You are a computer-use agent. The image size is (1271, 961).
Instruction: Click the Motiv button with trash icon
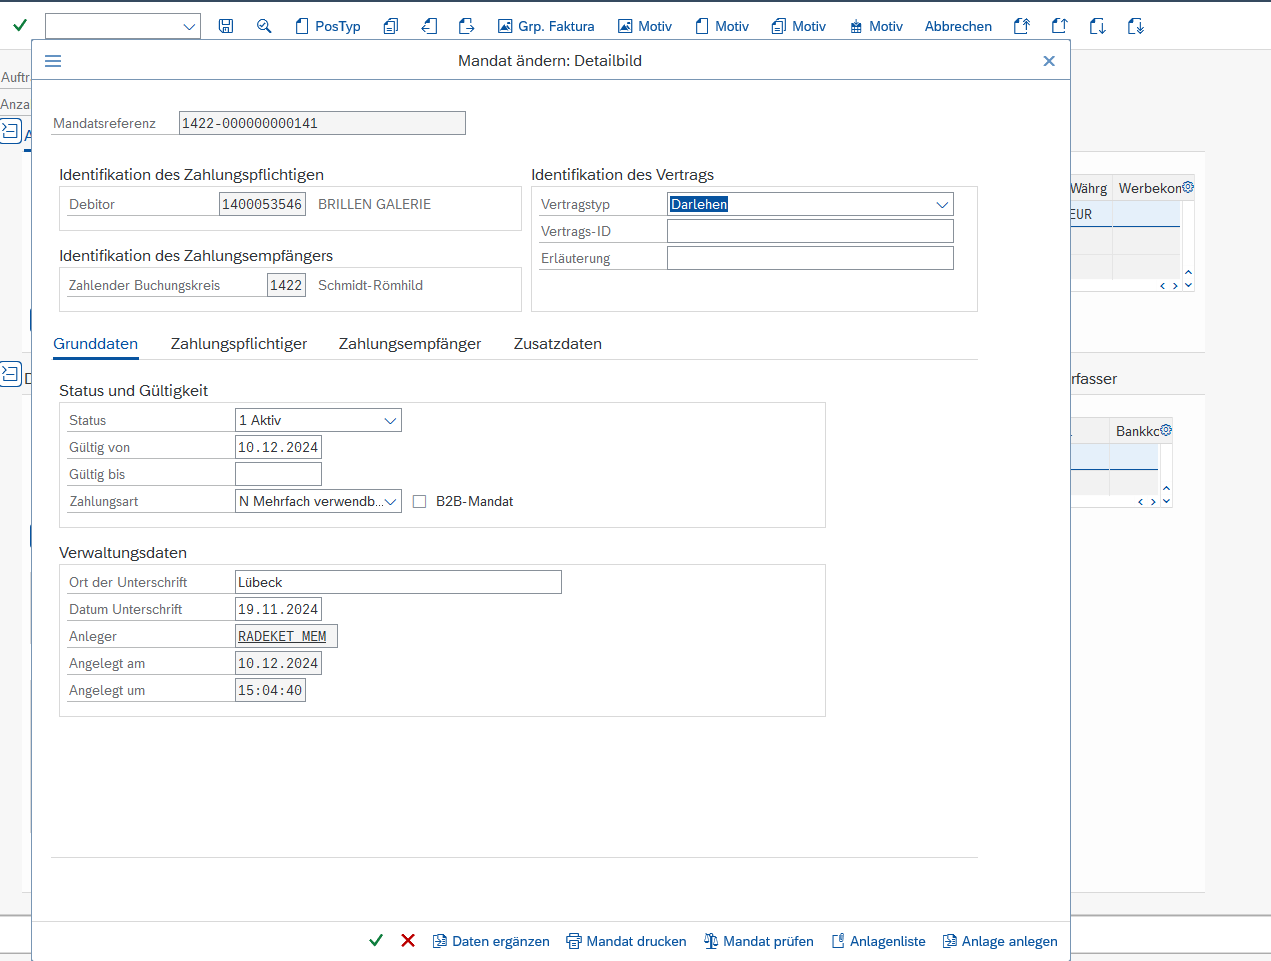(x=876, y=26)
